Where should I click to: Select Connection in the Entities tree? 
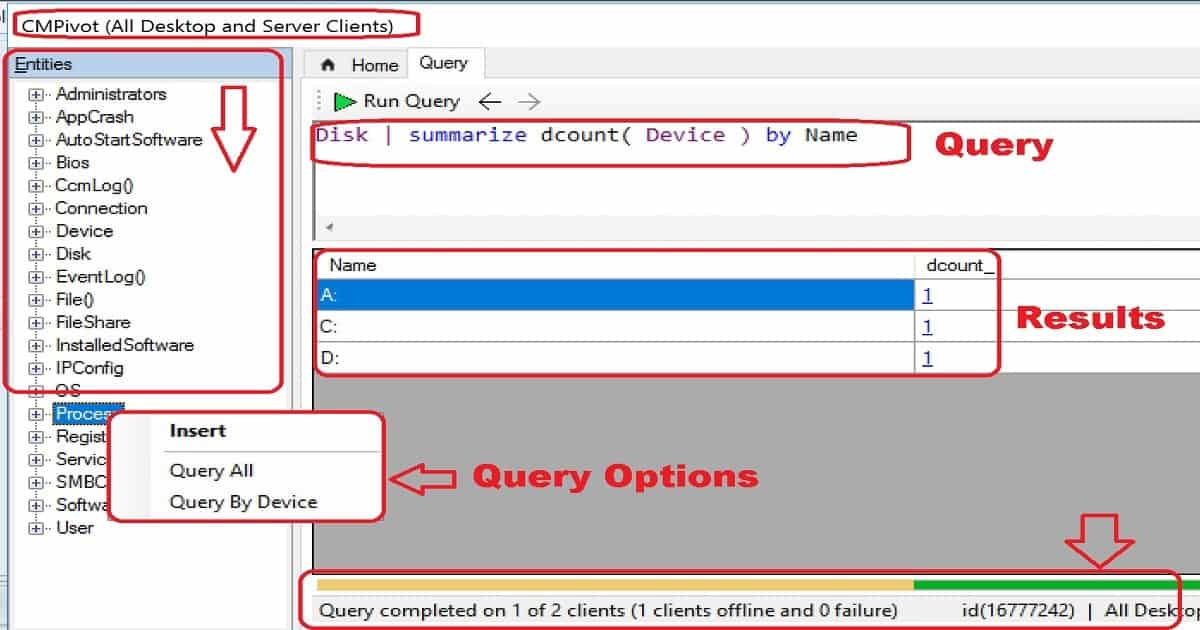101,208
